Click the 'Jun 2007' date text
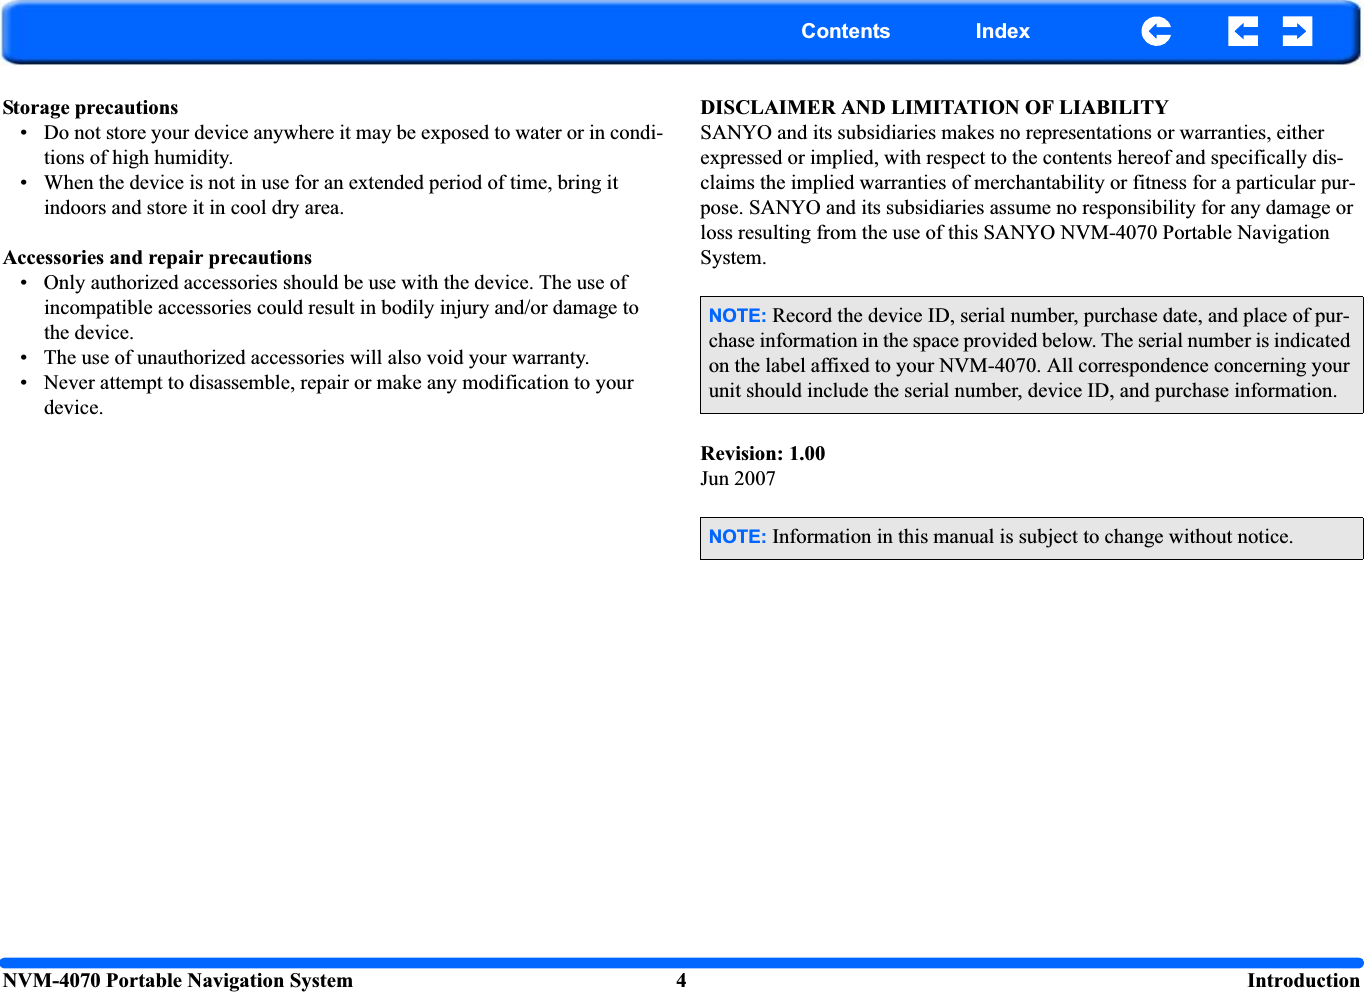Screen dimensions: 1364x992 coord(738,479)
